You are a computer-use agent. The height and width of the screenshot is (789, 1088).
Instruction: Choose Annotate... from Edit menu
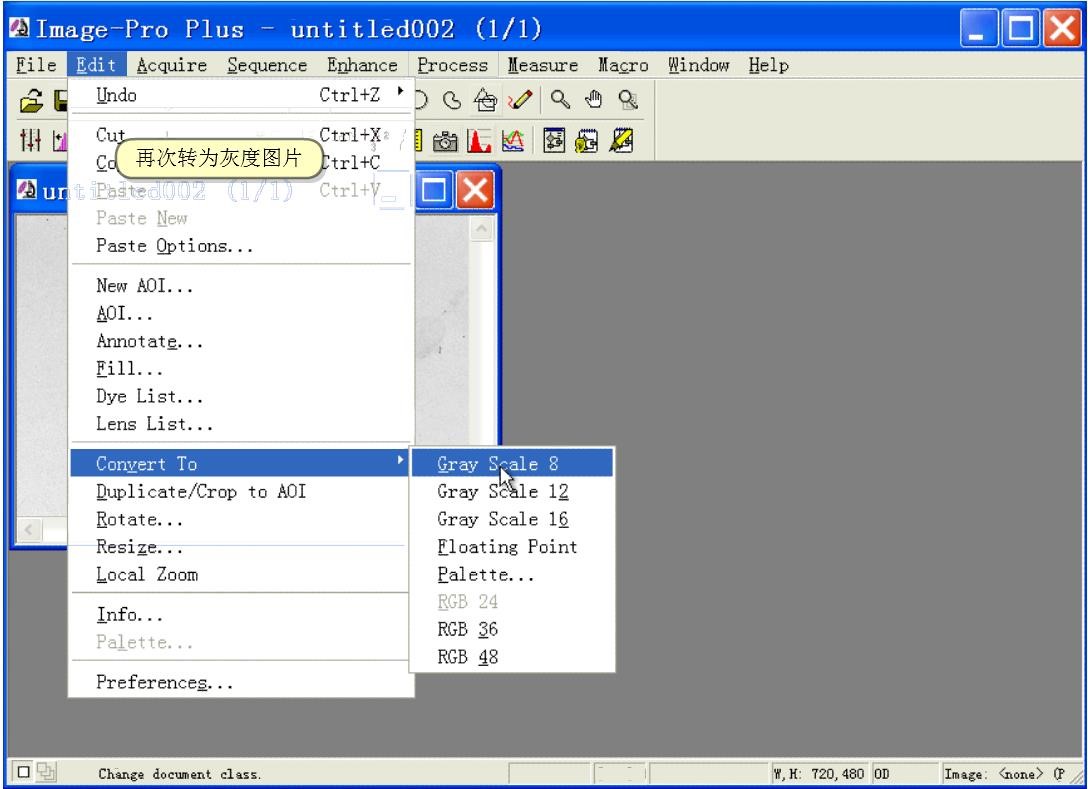(x=241, y=341)
